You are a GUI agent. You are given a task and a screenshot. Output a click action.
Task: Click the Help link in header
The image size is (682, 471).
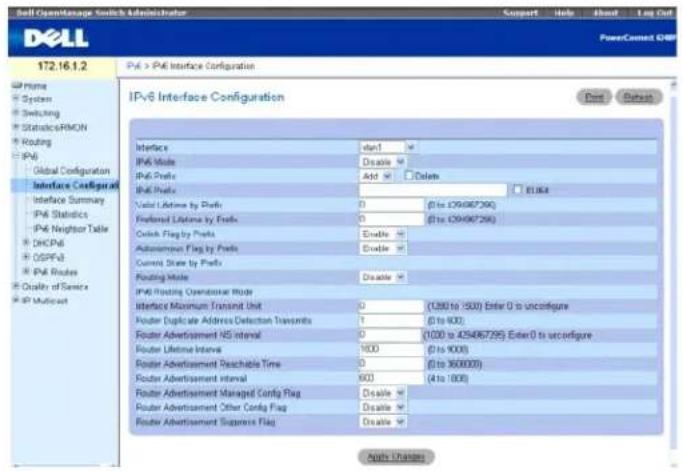[564, 13]
